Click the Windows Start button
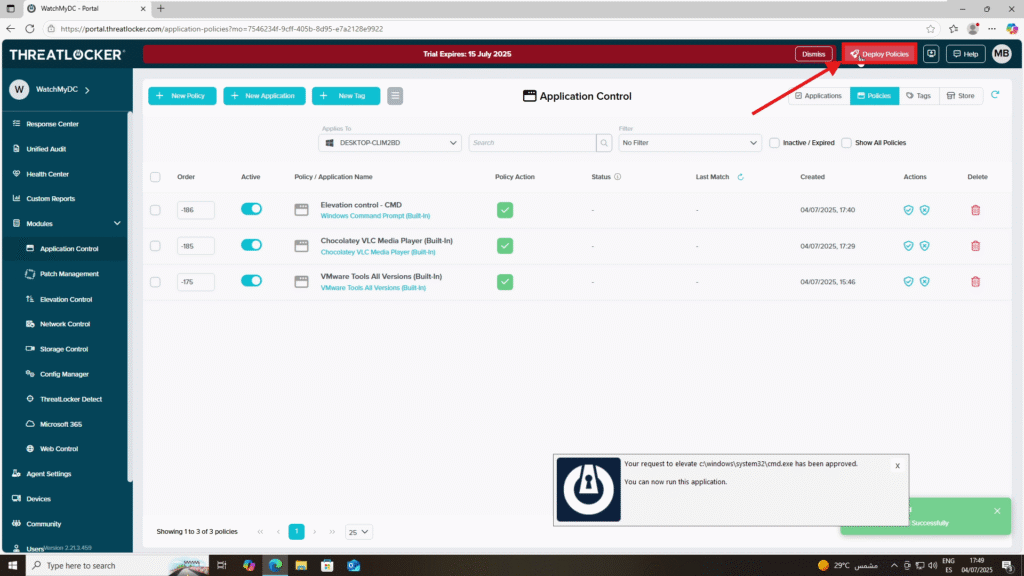The image size is (1024, 576). pos(12,566)
